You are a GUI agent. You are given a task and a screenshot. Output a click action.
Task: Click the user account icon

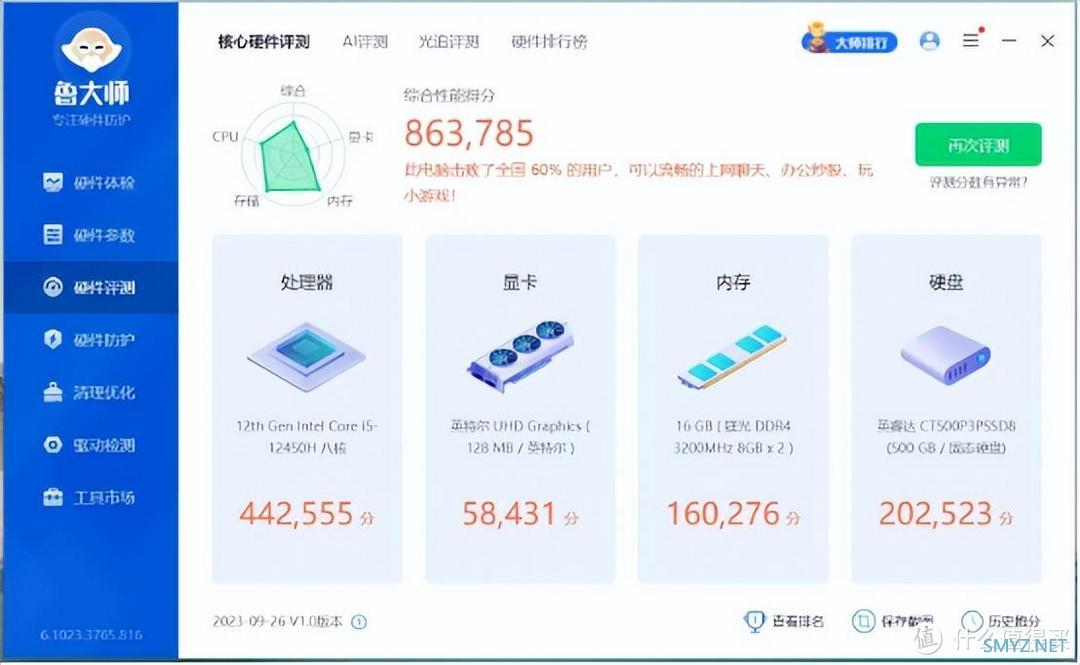(930, 41)
